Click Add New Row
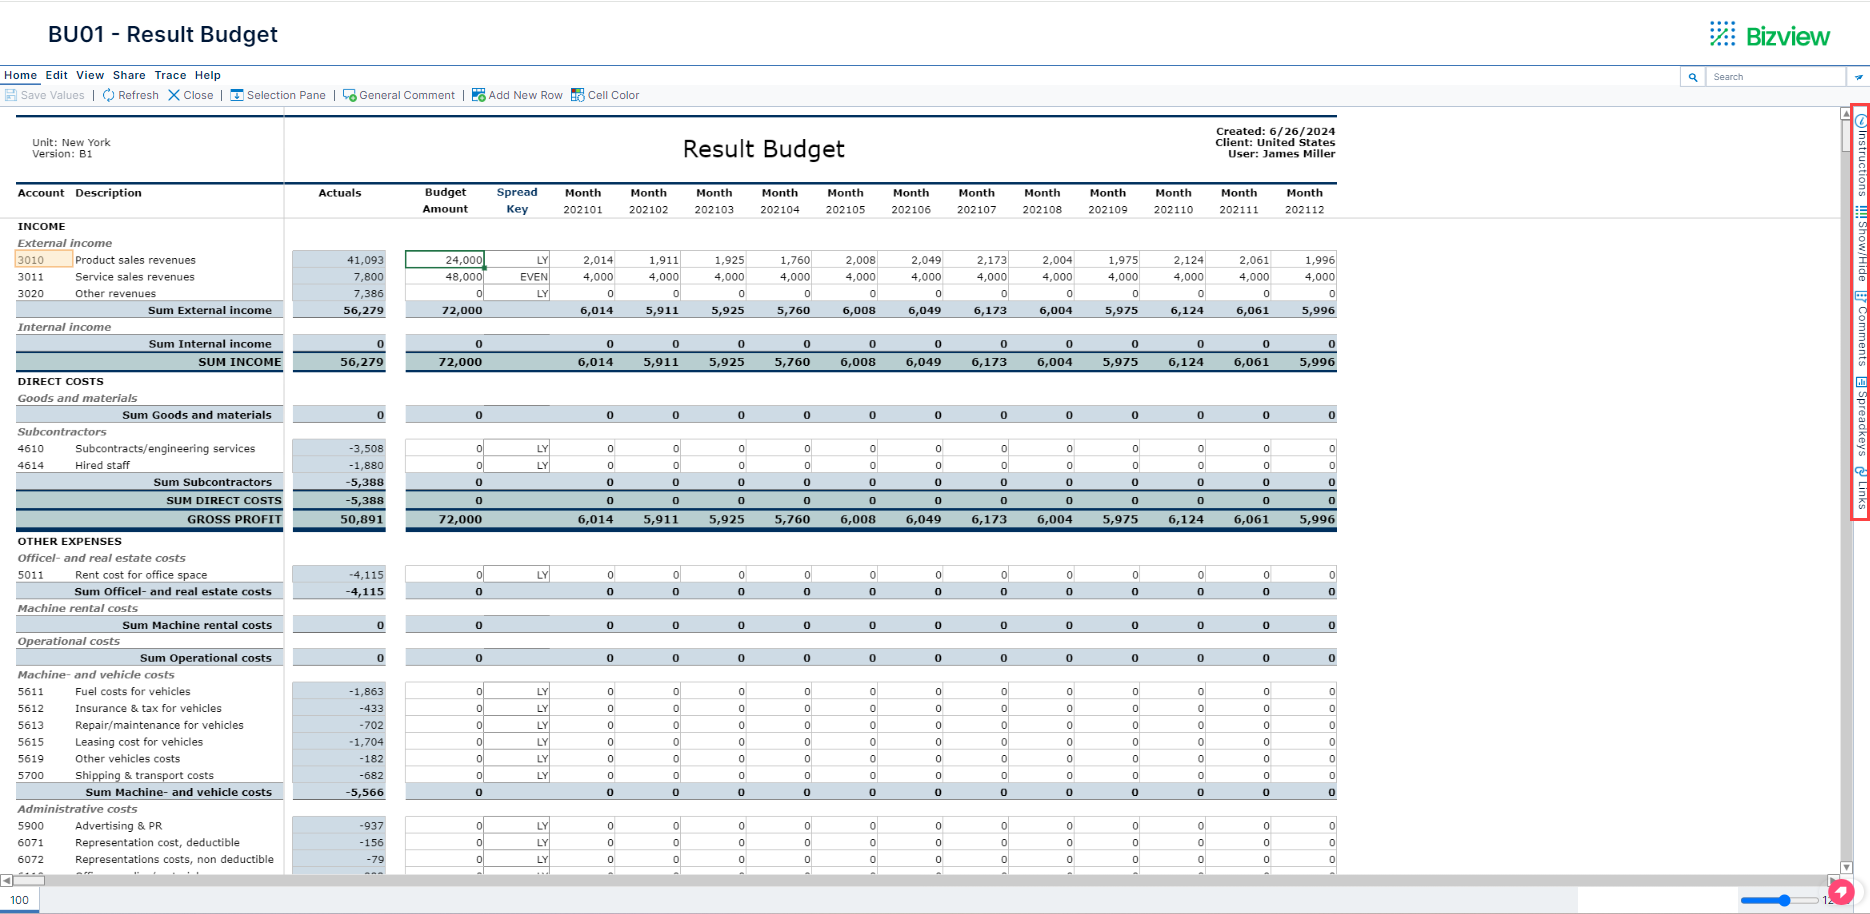1870x914 pixels. pos(517,95)
